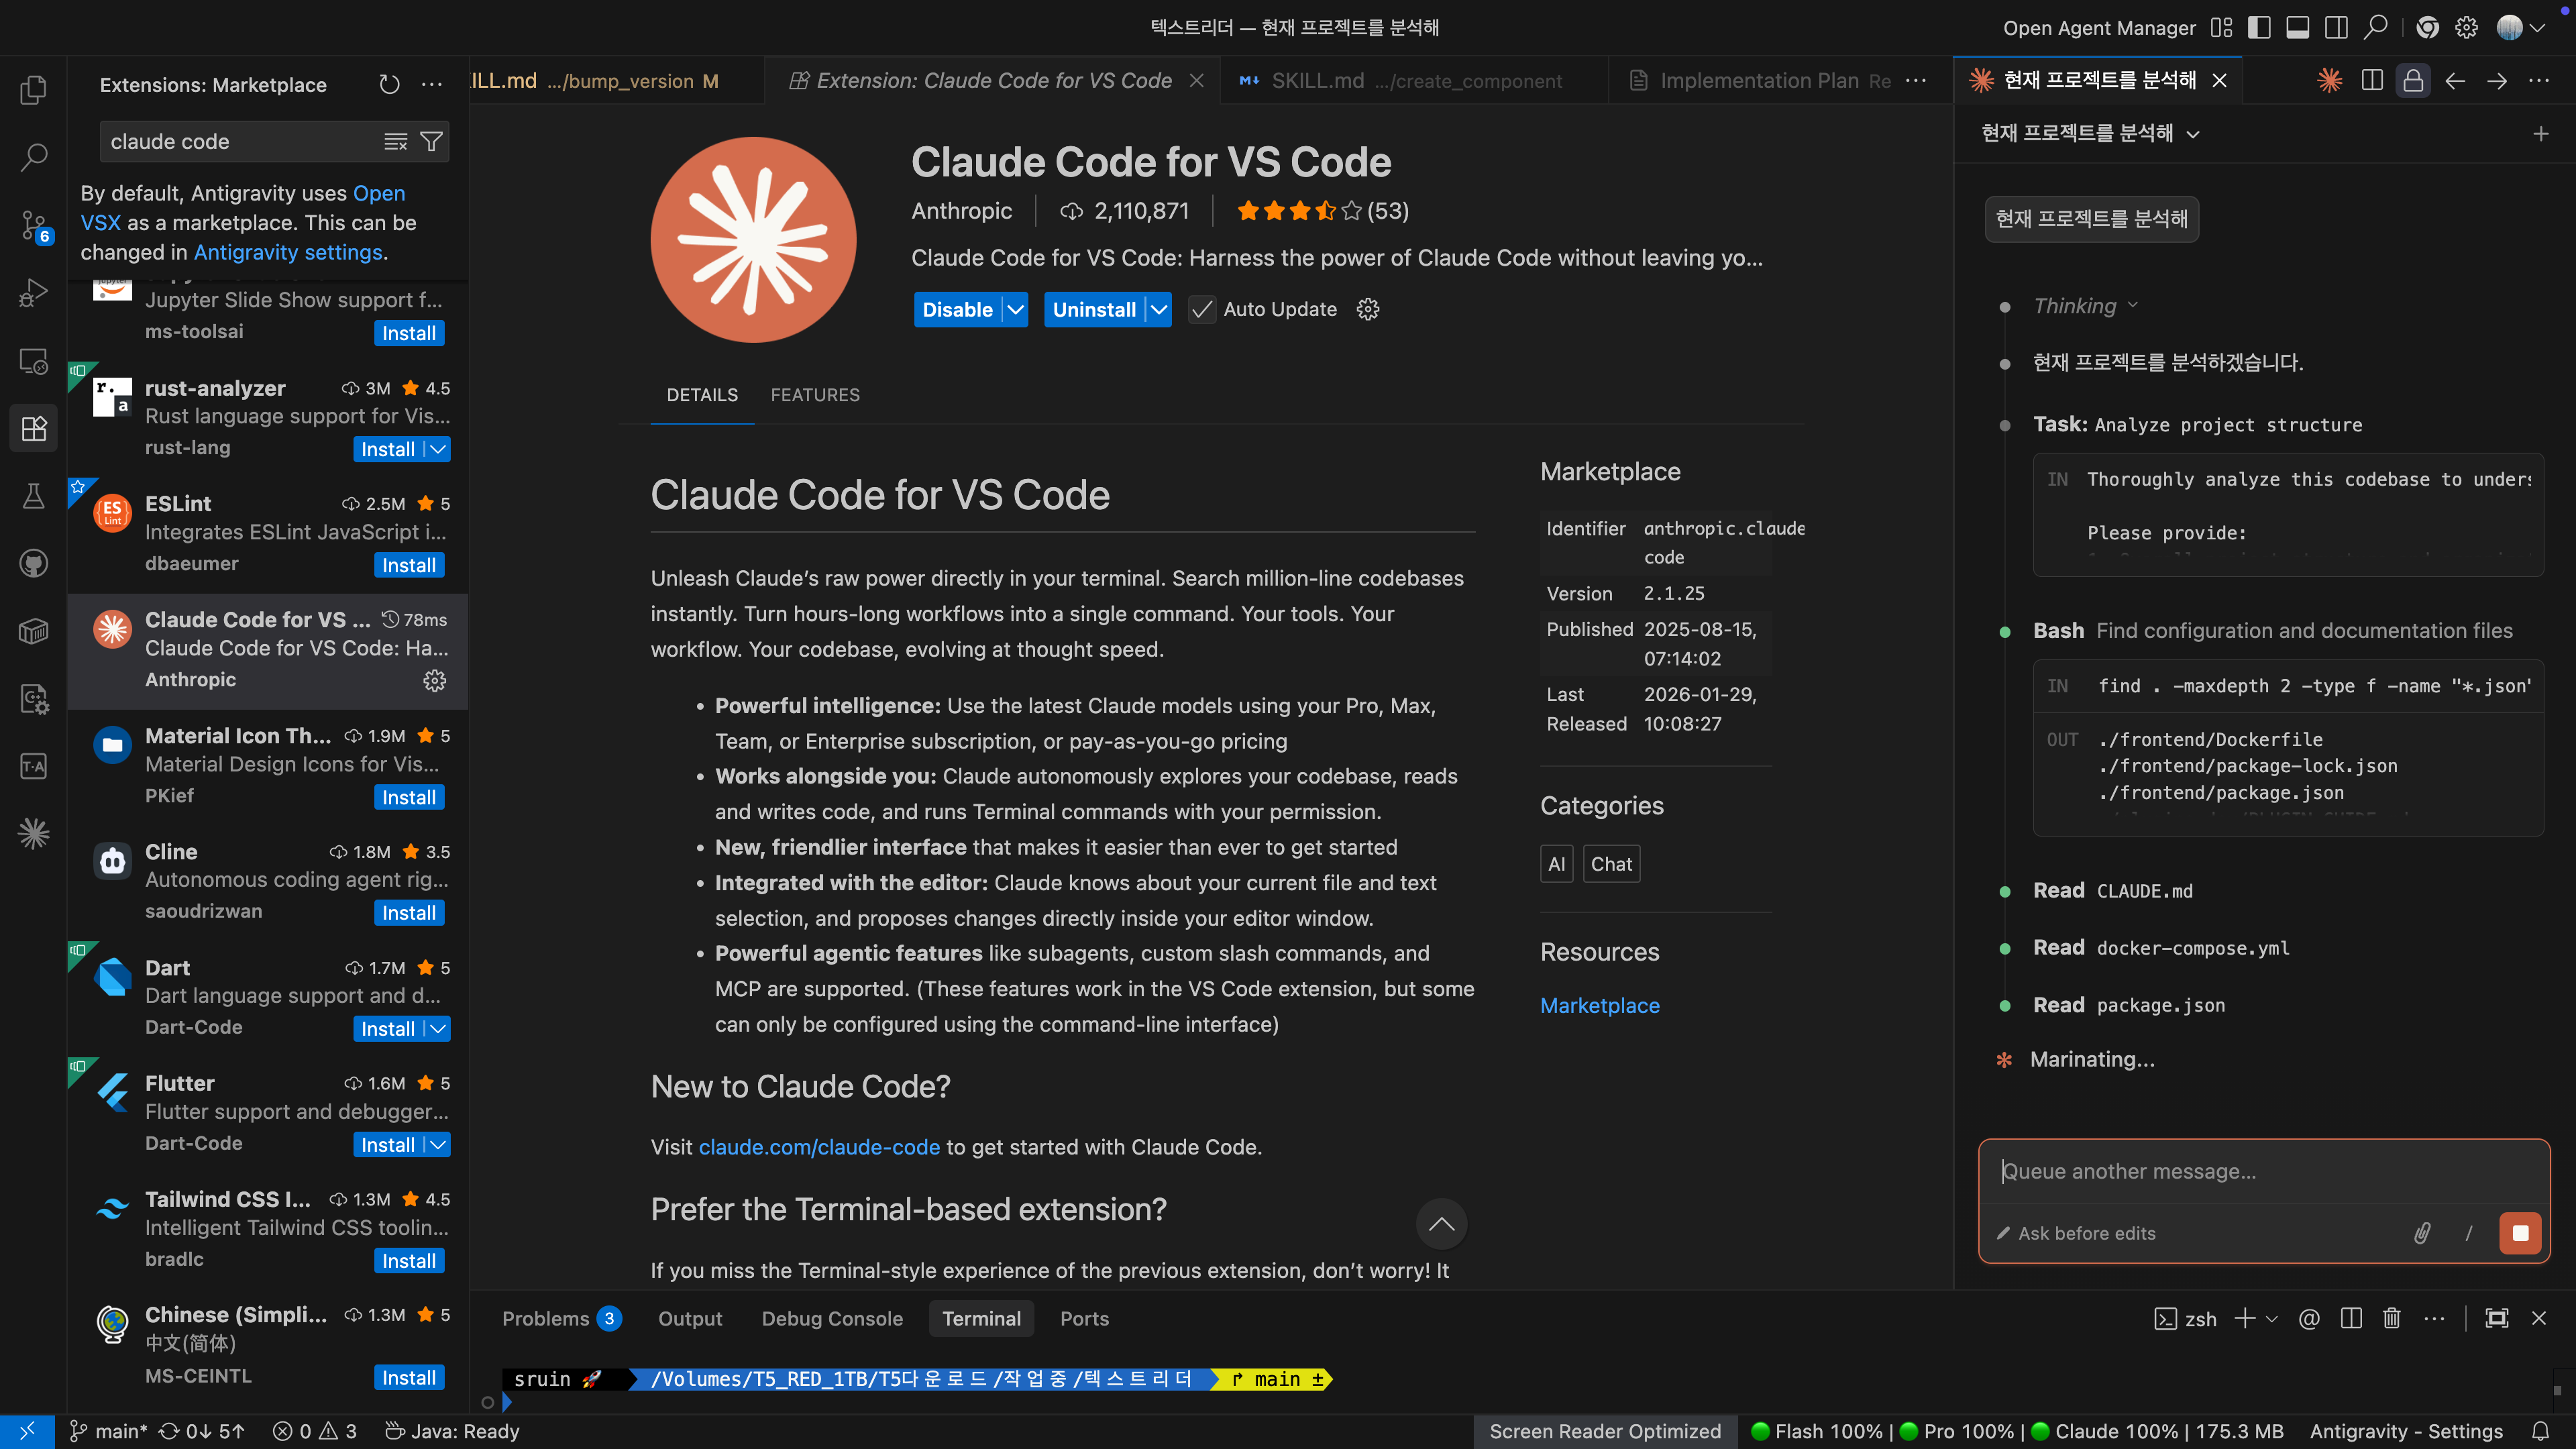The image size is (2576, 1449).
Task: Expand the Thinking section chevron
Action: [x=2133, y=305]
